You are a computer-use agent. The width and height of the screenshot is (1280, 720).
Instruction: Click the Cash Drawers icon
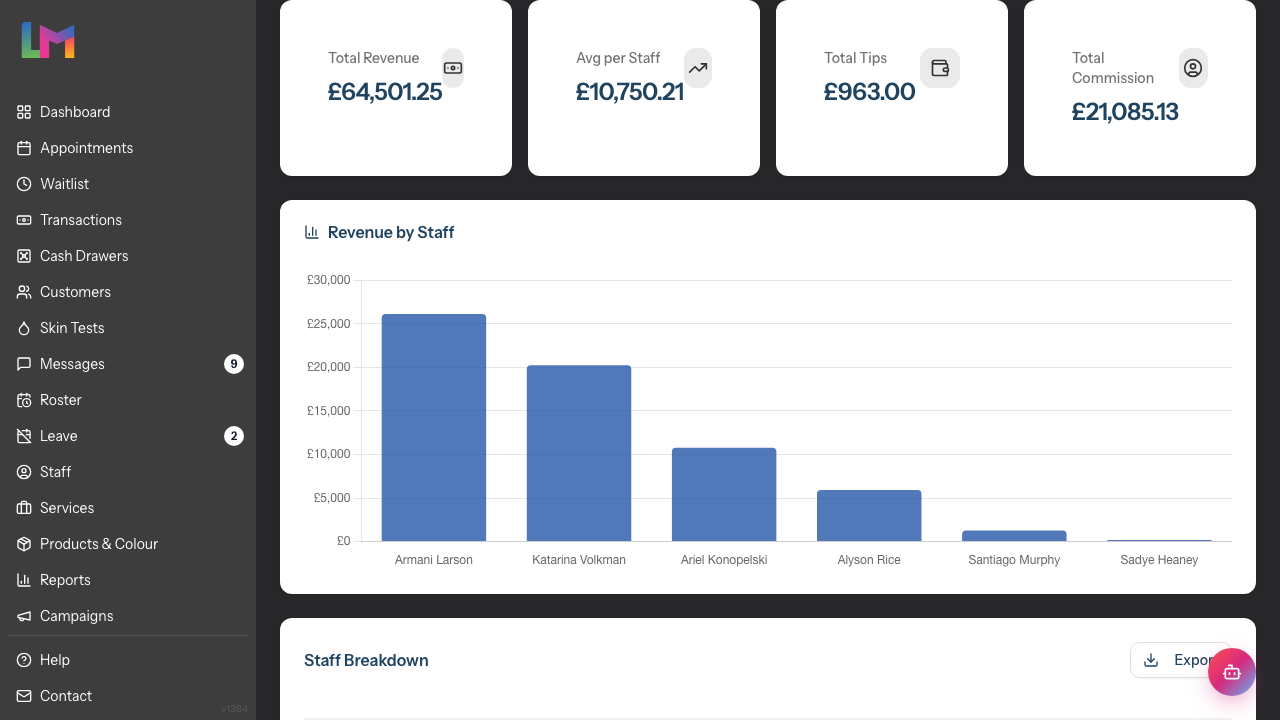tap(24, 256)
